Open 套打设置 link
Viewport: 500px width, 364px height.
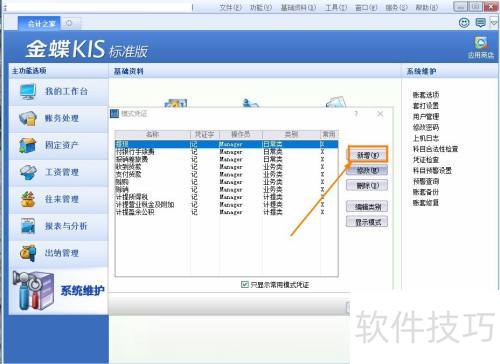(426, 106)
